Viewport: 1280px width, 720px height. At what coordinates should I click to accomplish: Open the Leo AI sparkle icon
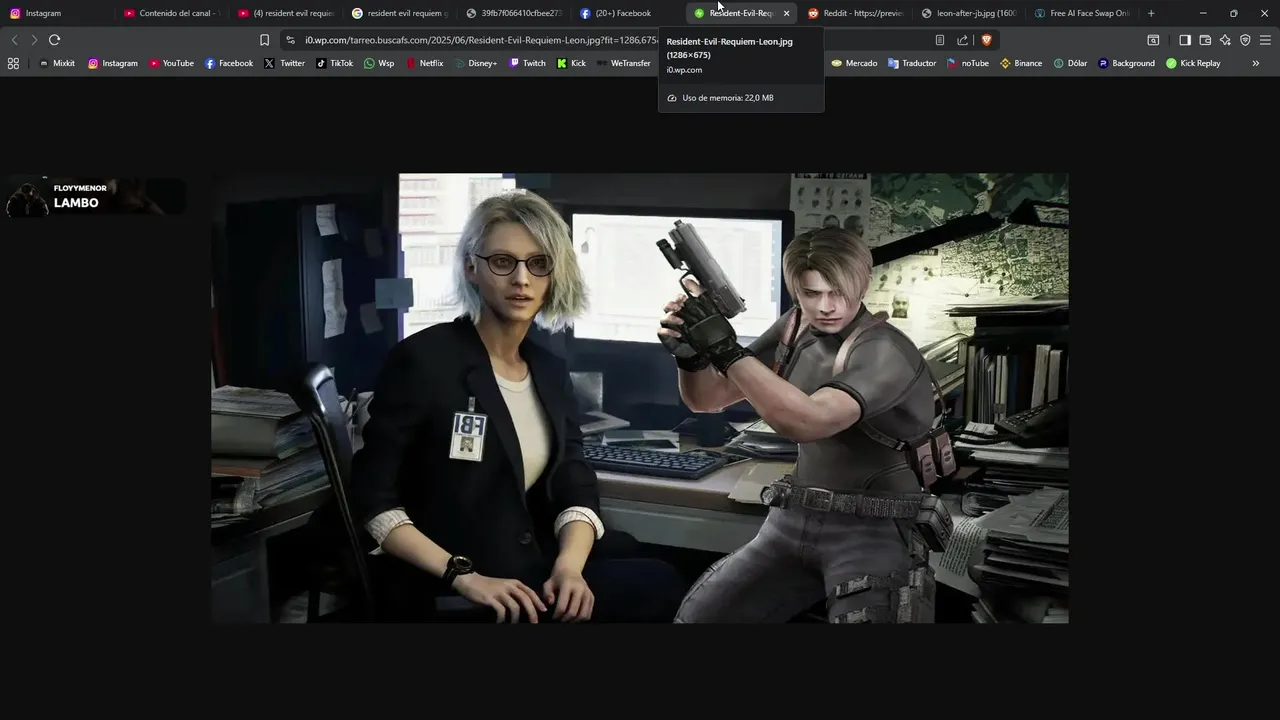click(x=1225, y=40)
